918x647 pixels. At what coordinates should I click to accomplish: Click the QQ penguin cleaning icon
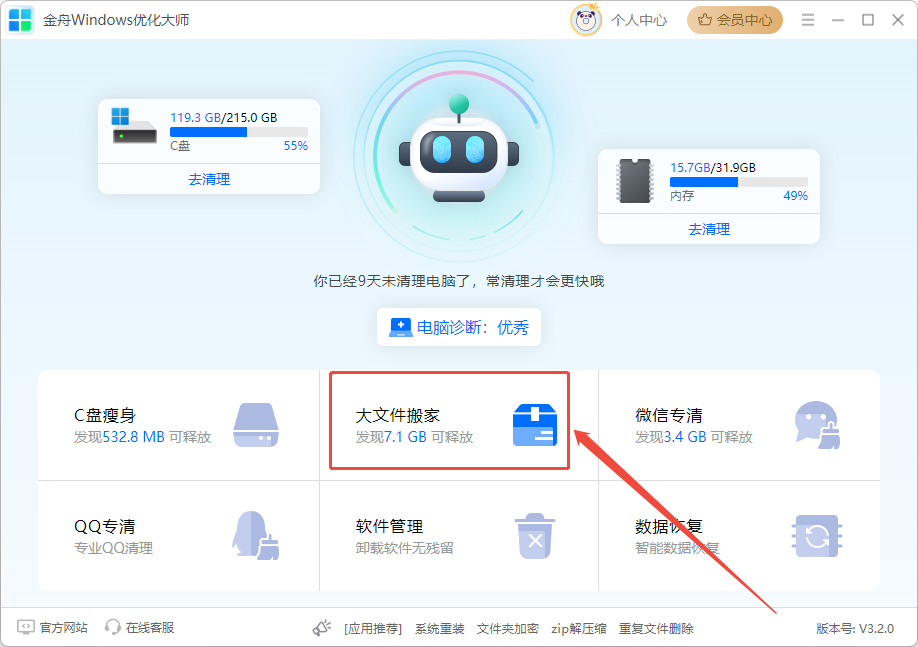coord(256,536)
